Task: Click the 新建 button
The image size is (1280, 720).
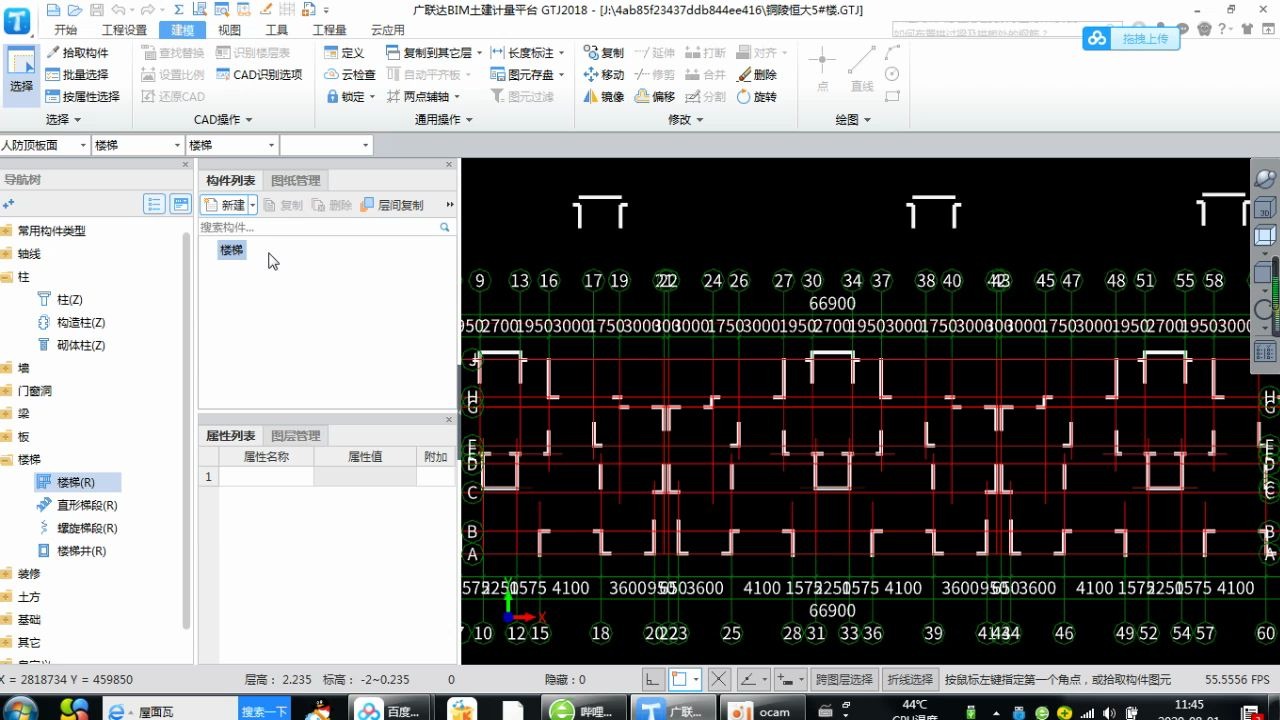Action: click(x=225, y=205)
